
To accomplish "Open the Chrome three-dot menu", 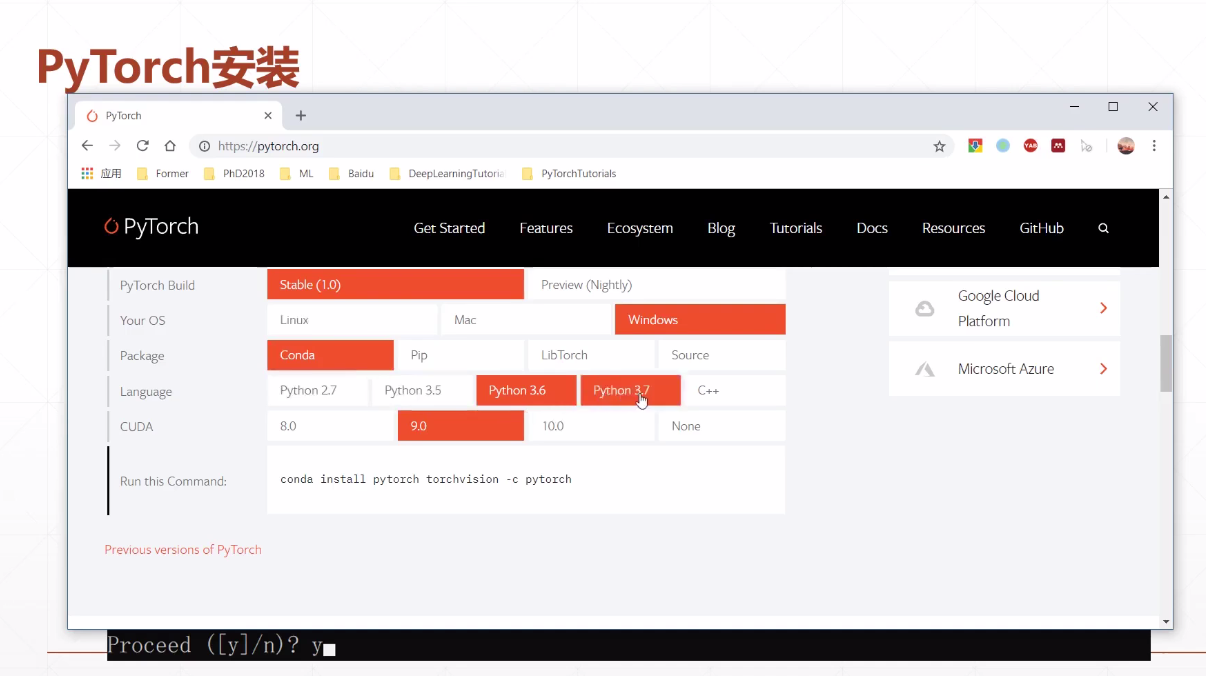I will [1154, 146].
